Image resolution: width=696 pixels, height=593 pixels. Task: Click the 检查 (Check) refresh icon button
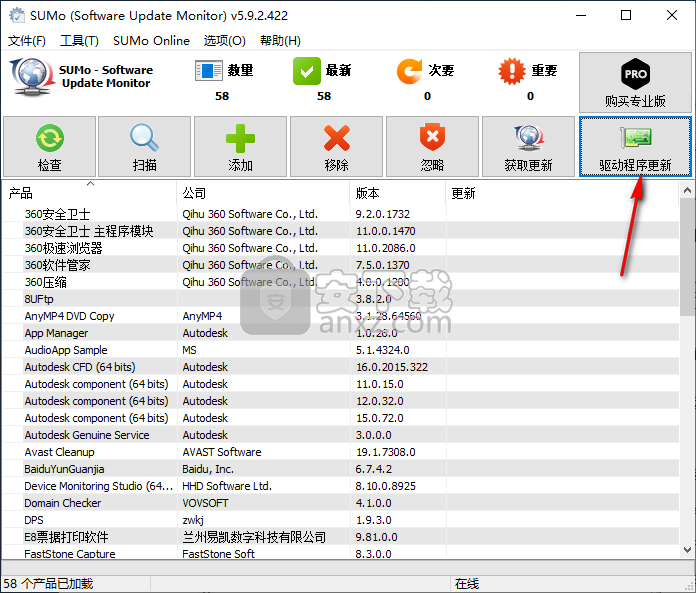pyautogui.click(x=49, y=146)
